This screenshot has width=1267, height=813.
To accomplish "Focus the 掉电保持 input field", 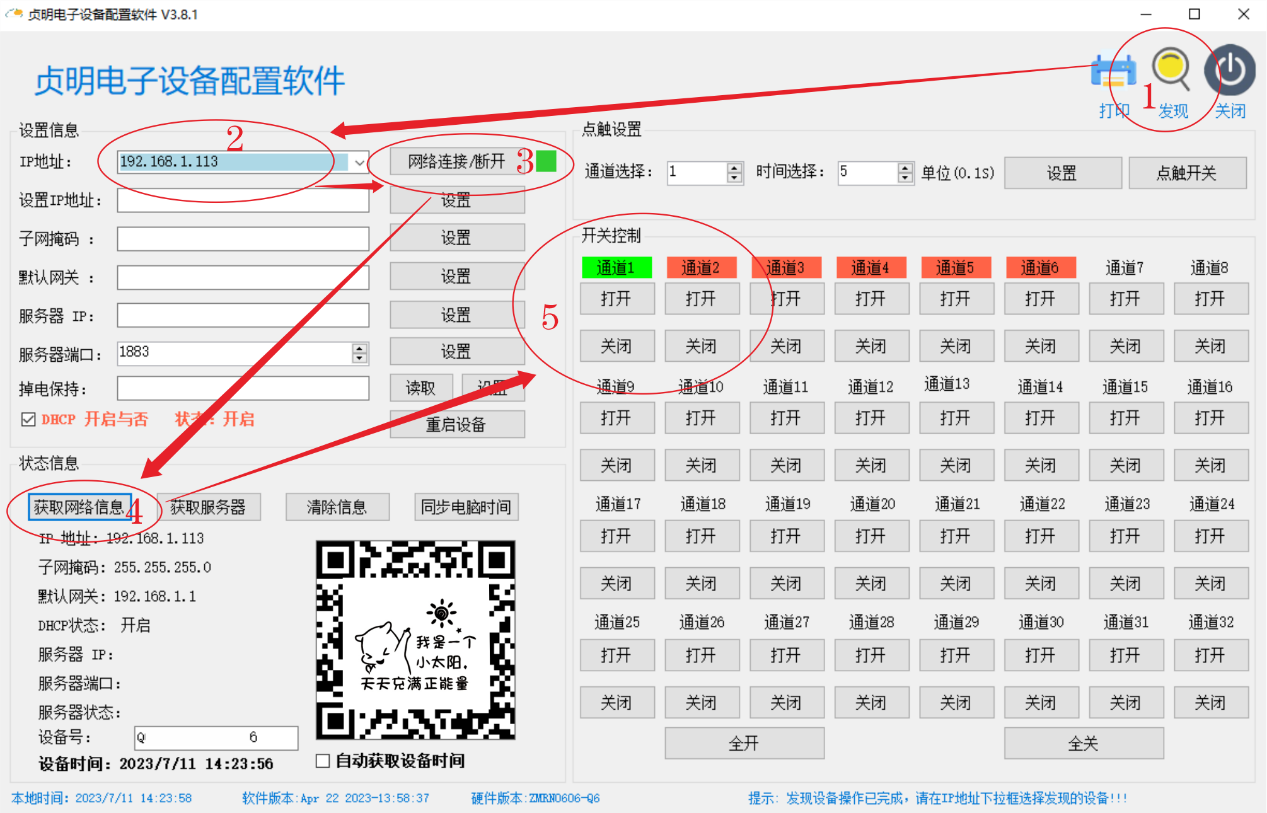I will coord(243,388).
